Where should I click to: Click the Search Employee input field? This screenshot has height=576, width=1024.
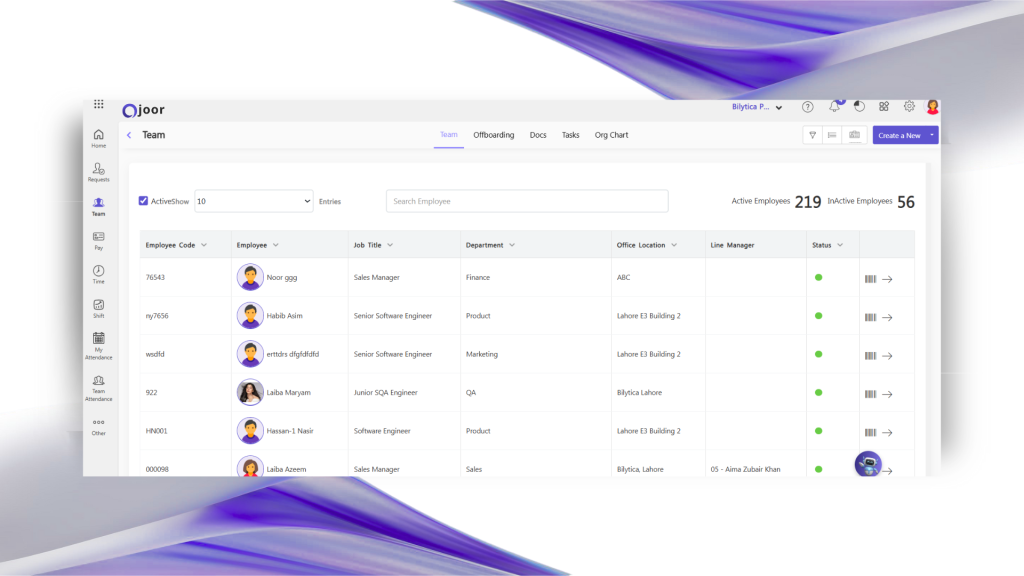[527, 201]
